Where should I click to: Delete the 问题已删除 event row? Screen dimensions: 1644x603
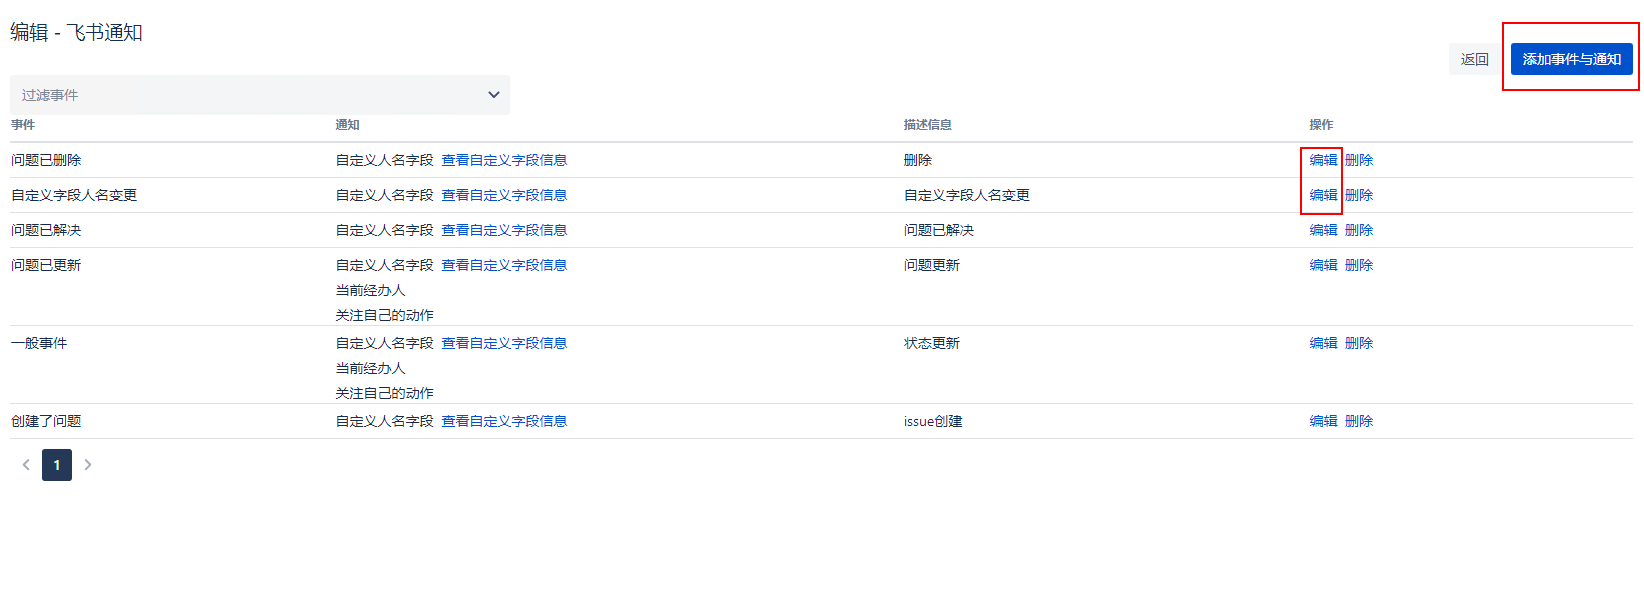1358,160
